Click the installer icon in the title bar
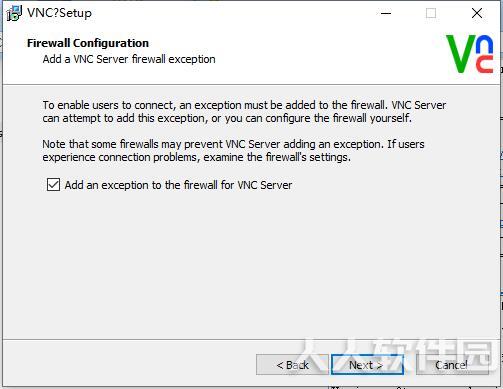503x389 pixels. tap(15, 13)
